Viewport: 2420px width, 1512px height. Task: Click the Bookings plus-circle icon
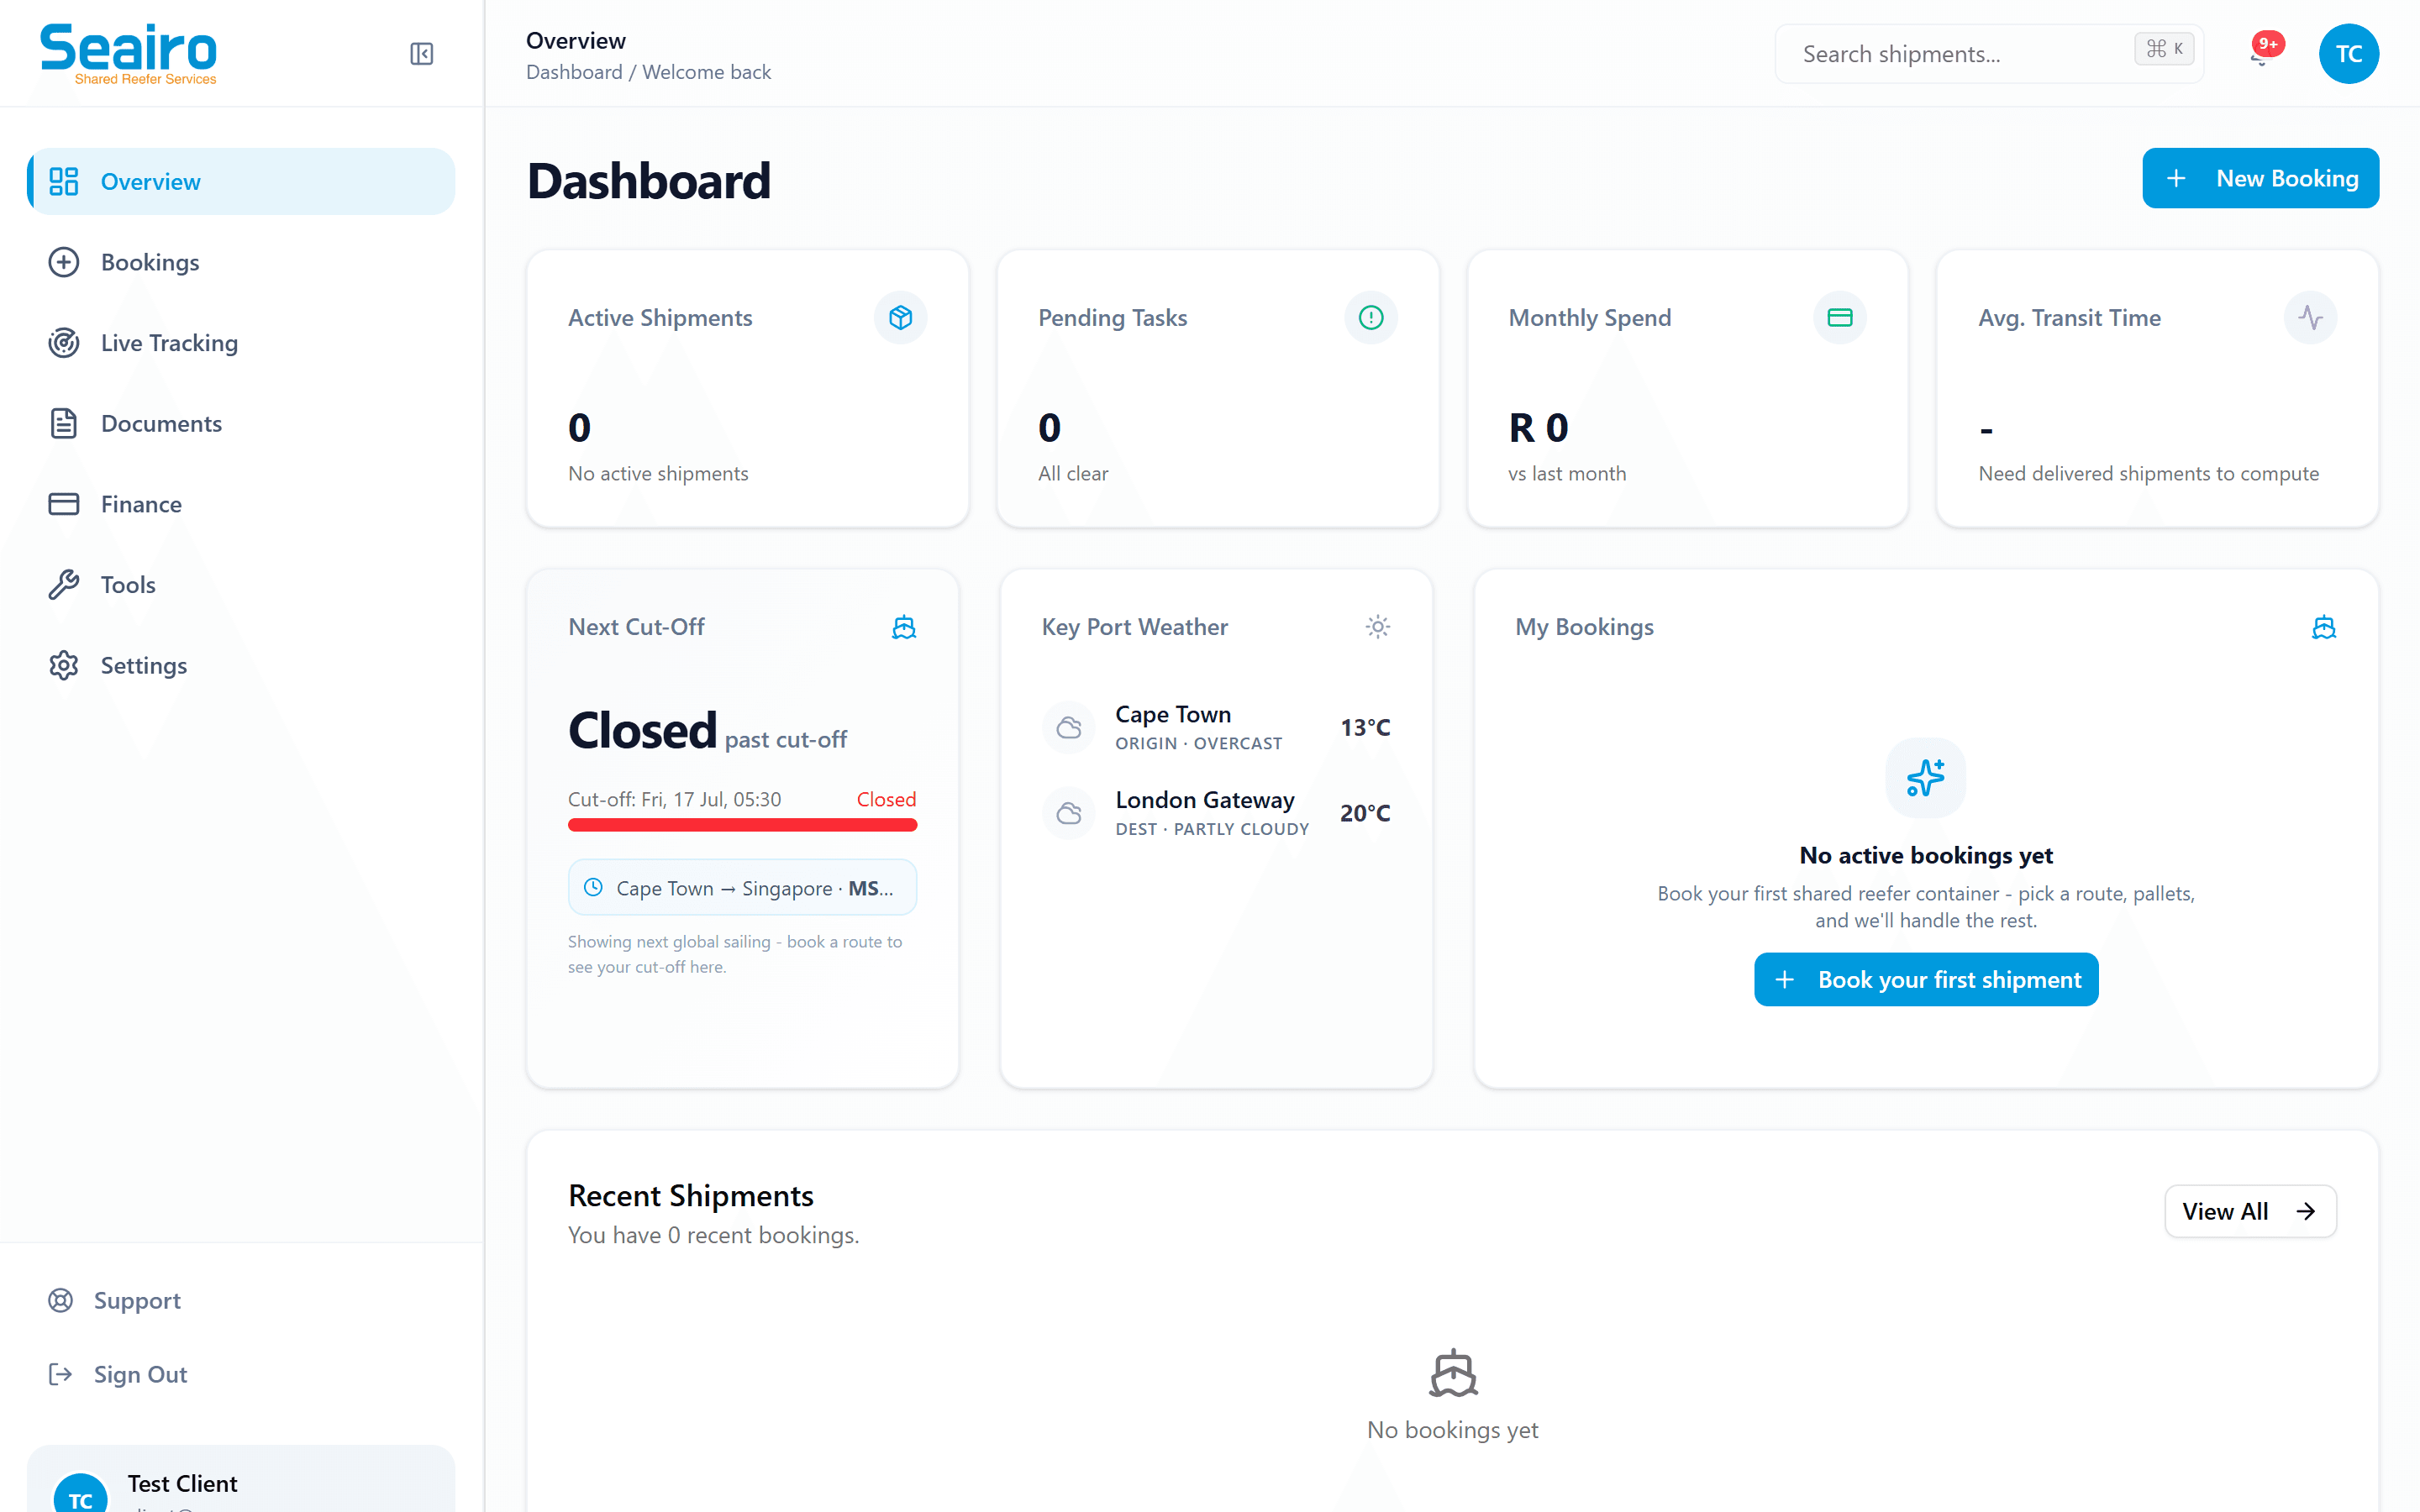point(64,262)
